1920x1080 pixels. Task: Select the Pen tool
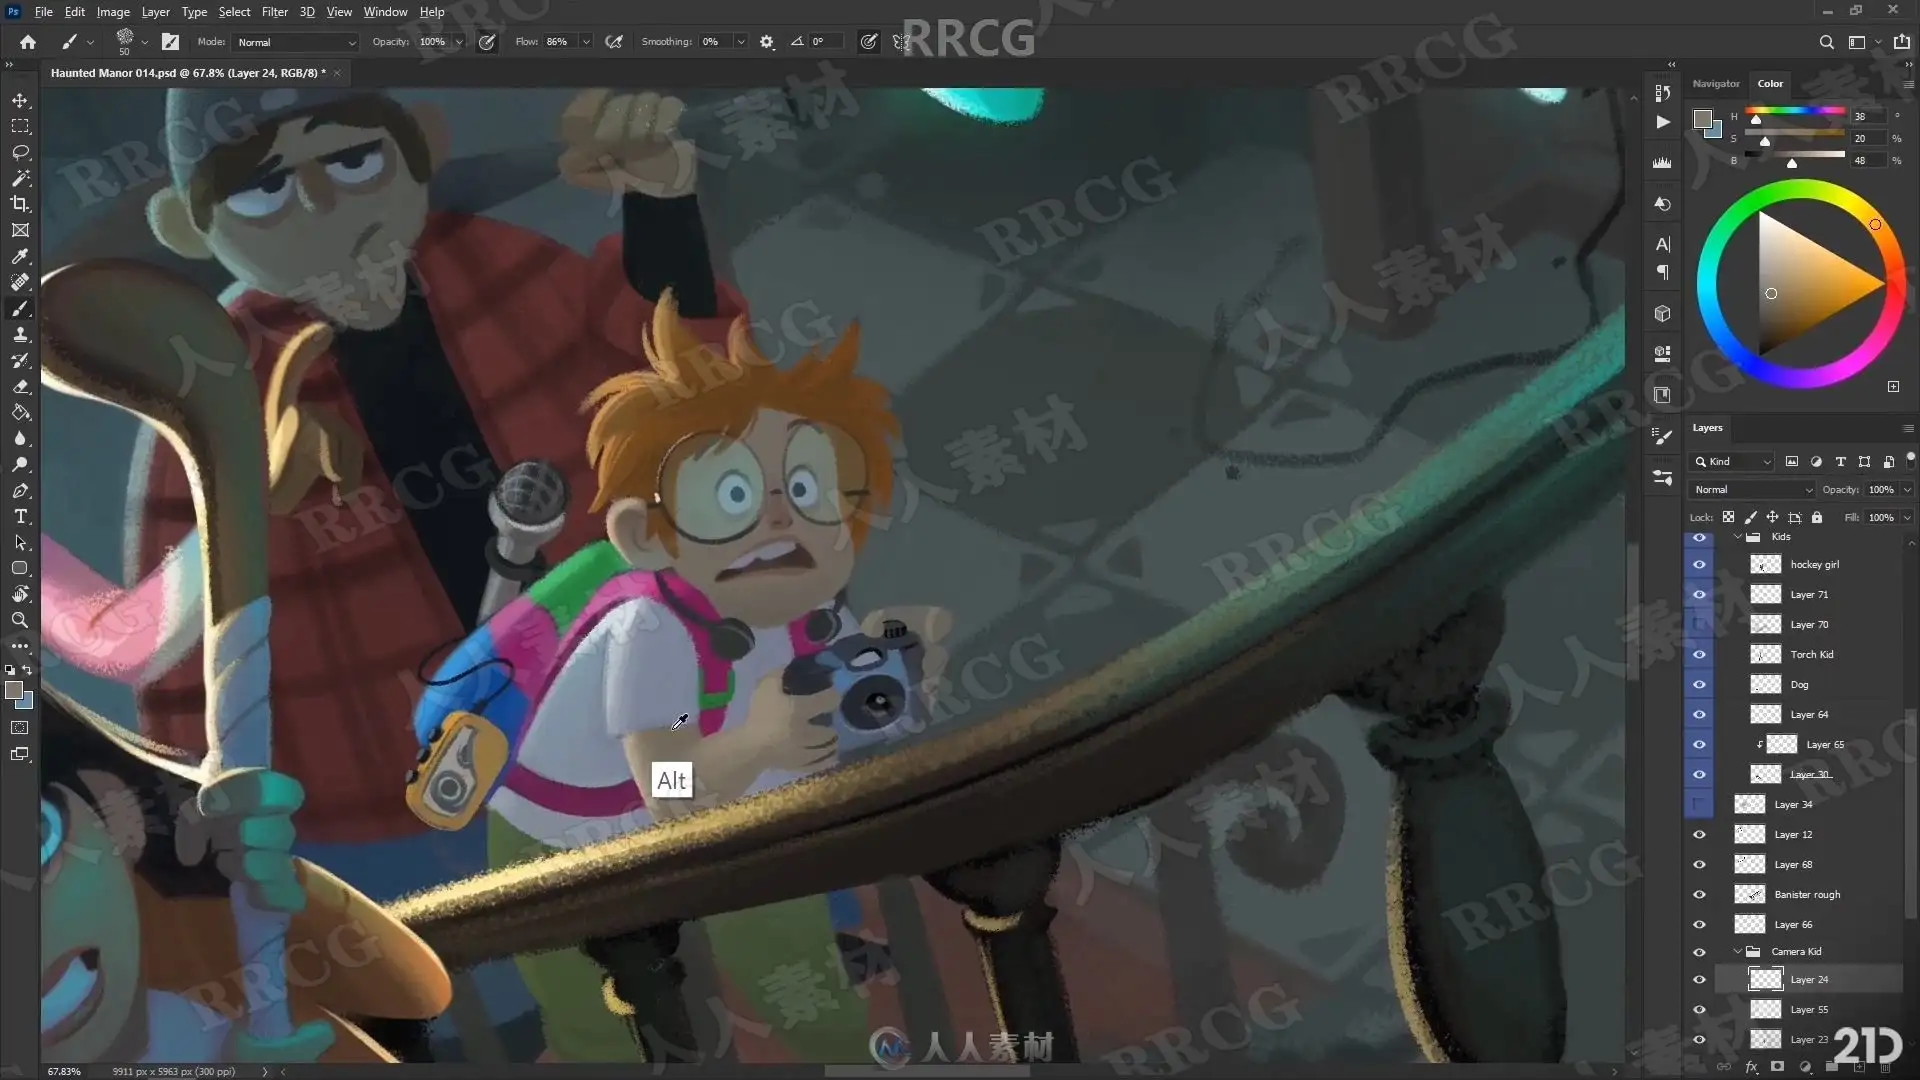click(x=20, y=491)
